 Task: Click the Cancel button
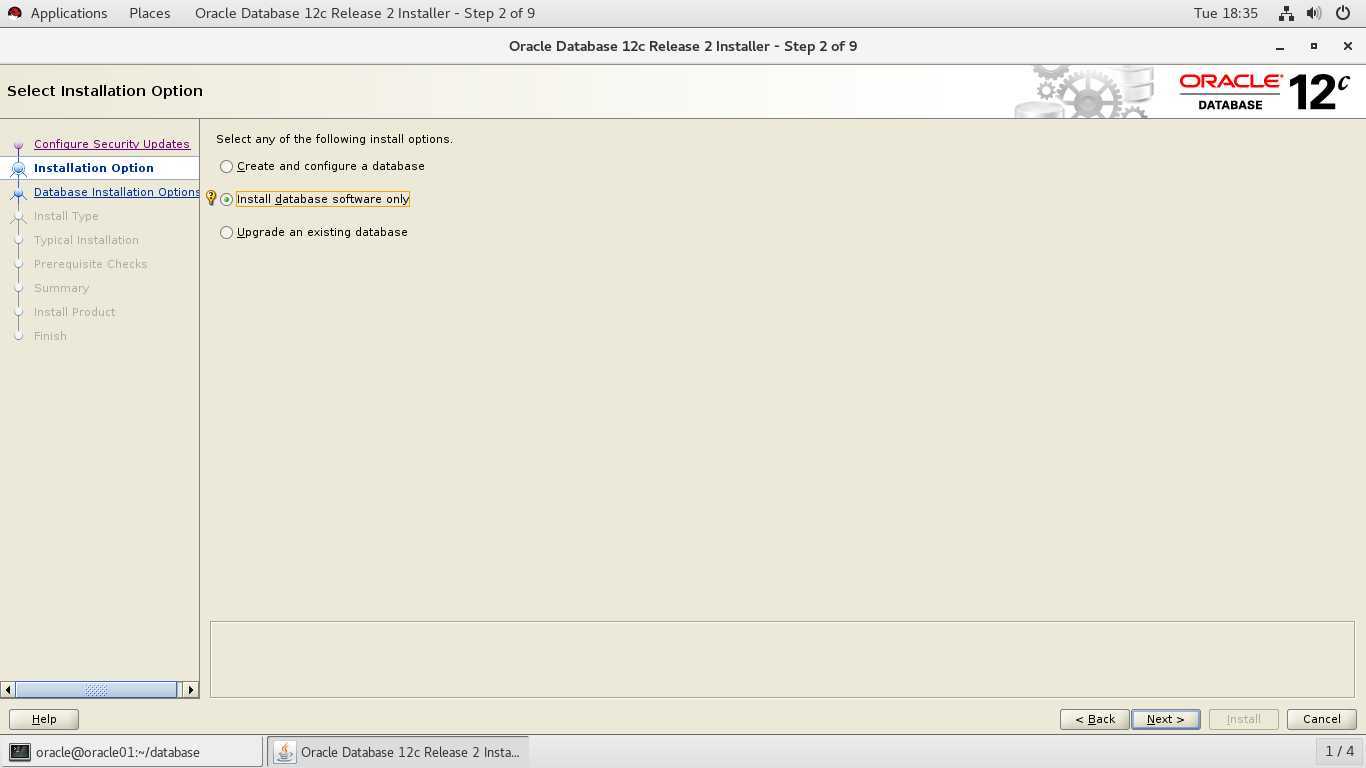1321,719
